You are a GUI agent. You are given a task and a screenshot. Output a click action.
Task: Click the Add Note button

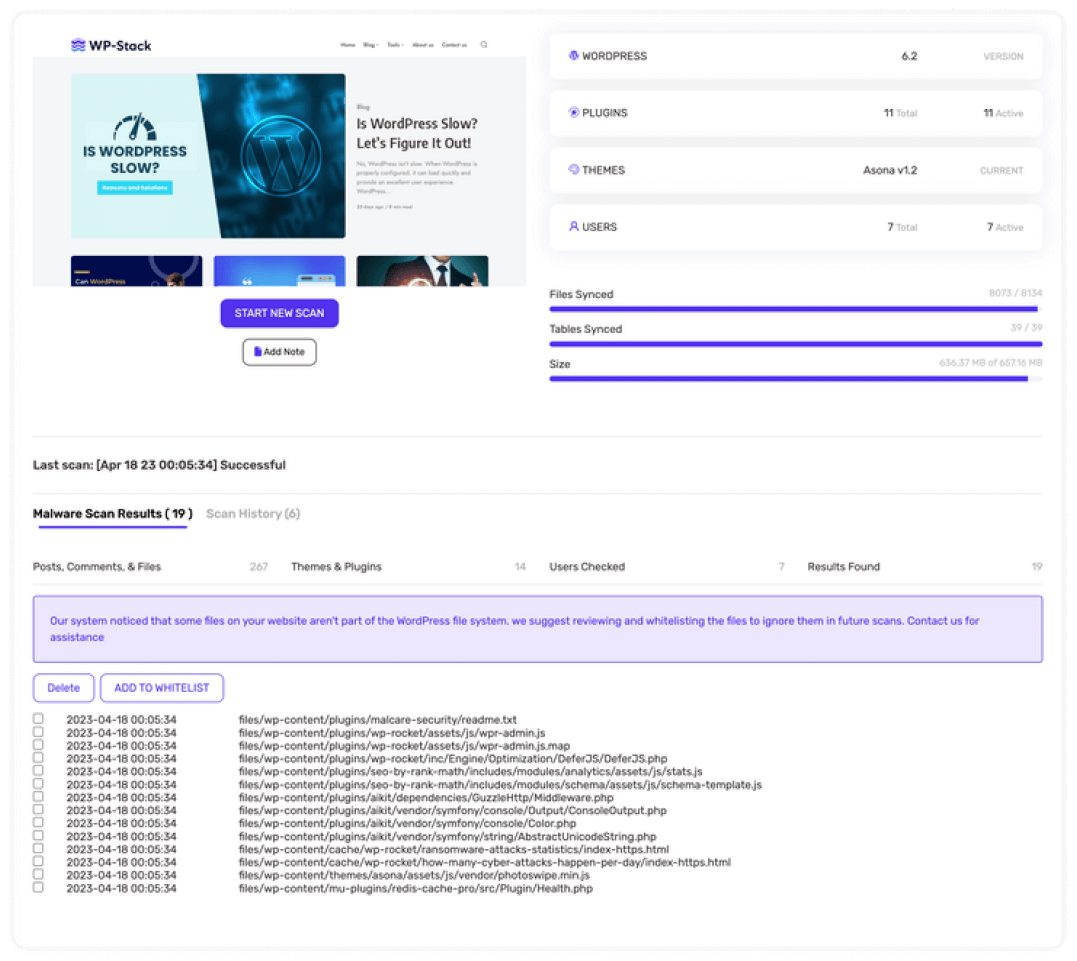click(x=279, y=352)
